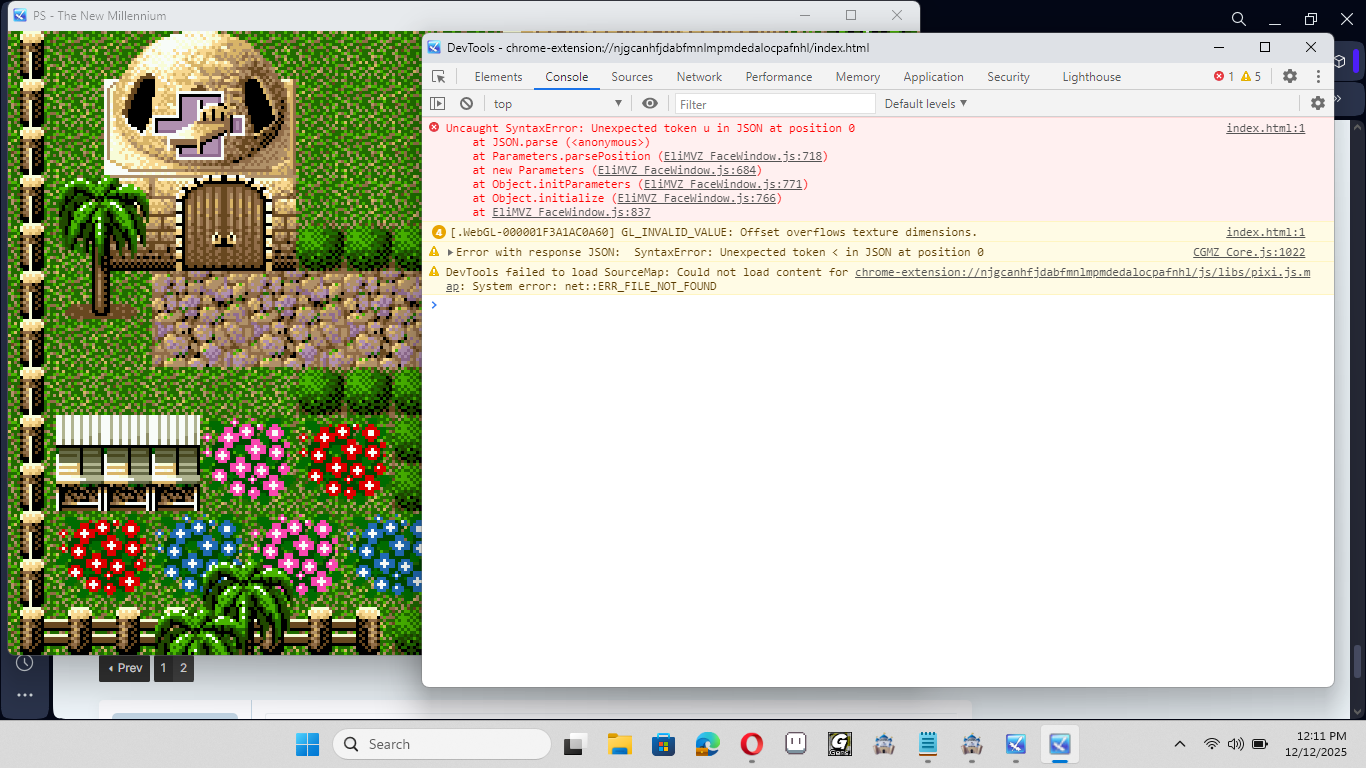
Task: Open the Network tab
Action: tap(699, 77)
